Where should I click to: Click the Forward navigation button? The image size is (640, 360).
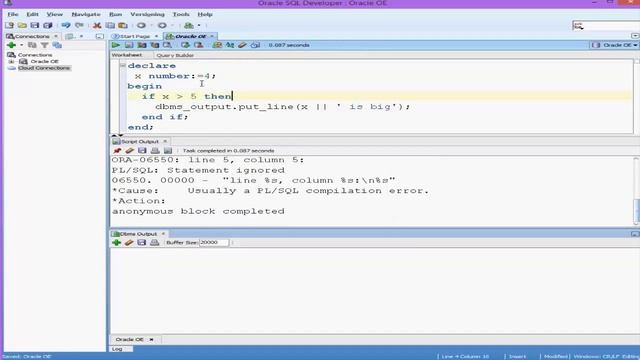pos(162,25)
